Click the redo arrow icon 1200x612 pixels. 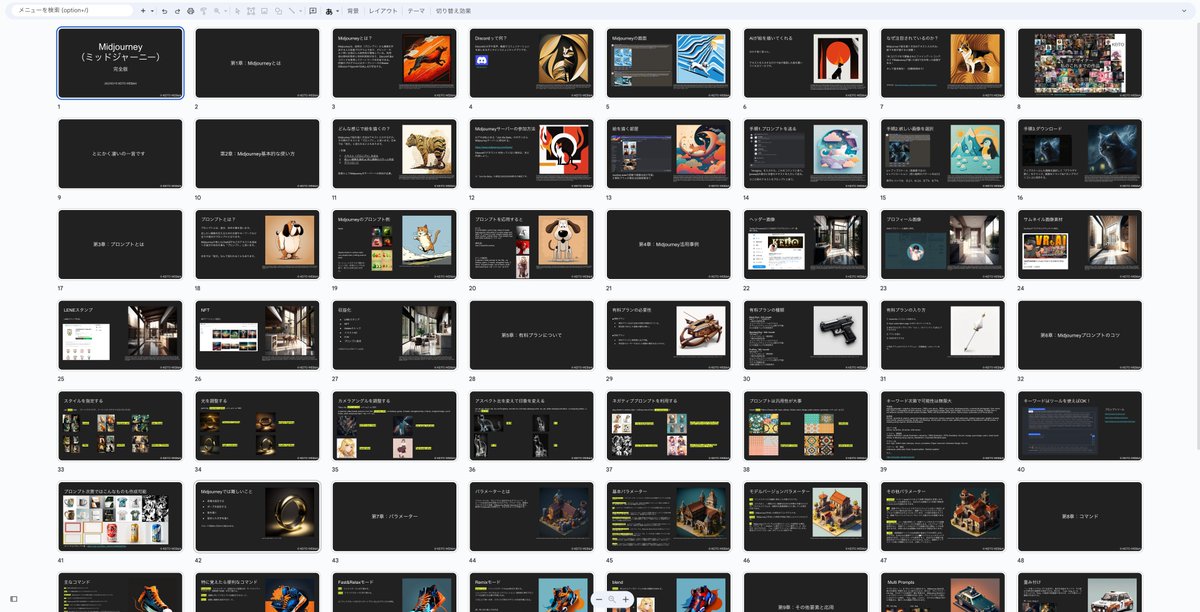pyautogui.click(x=177, y=10)
